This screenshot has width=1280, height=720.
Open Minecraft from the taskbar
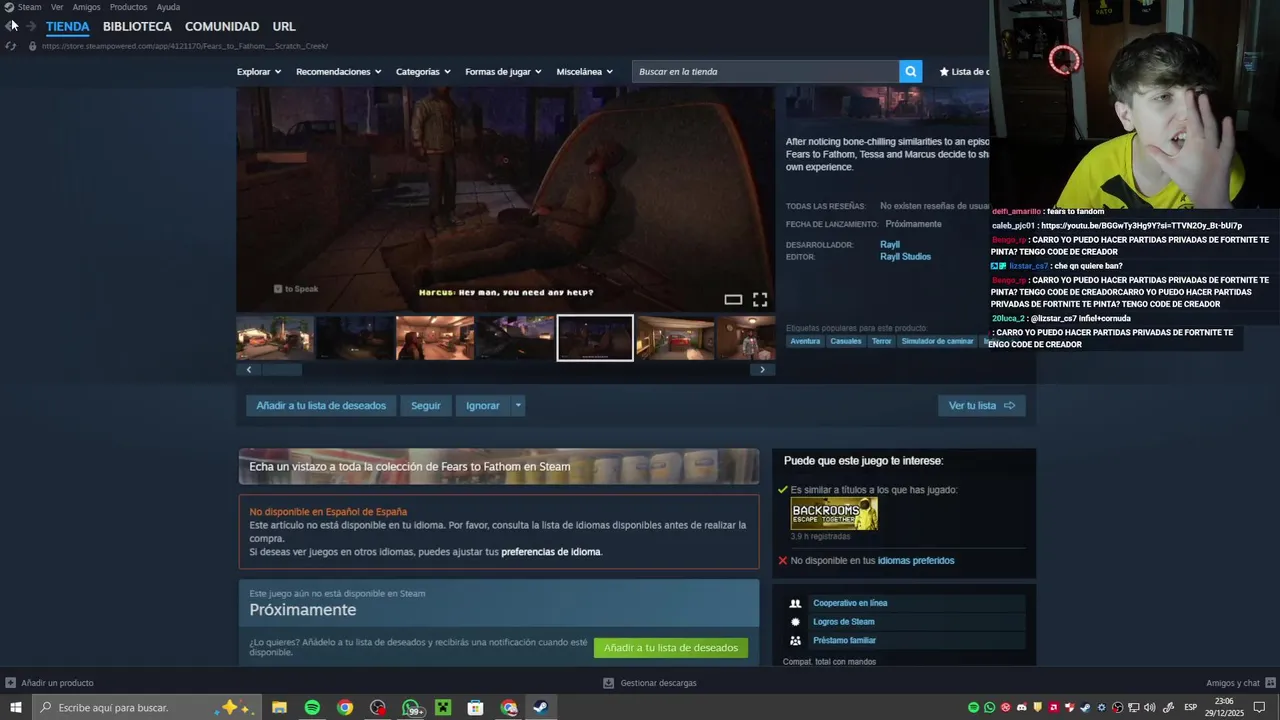(x=443, y=708)
